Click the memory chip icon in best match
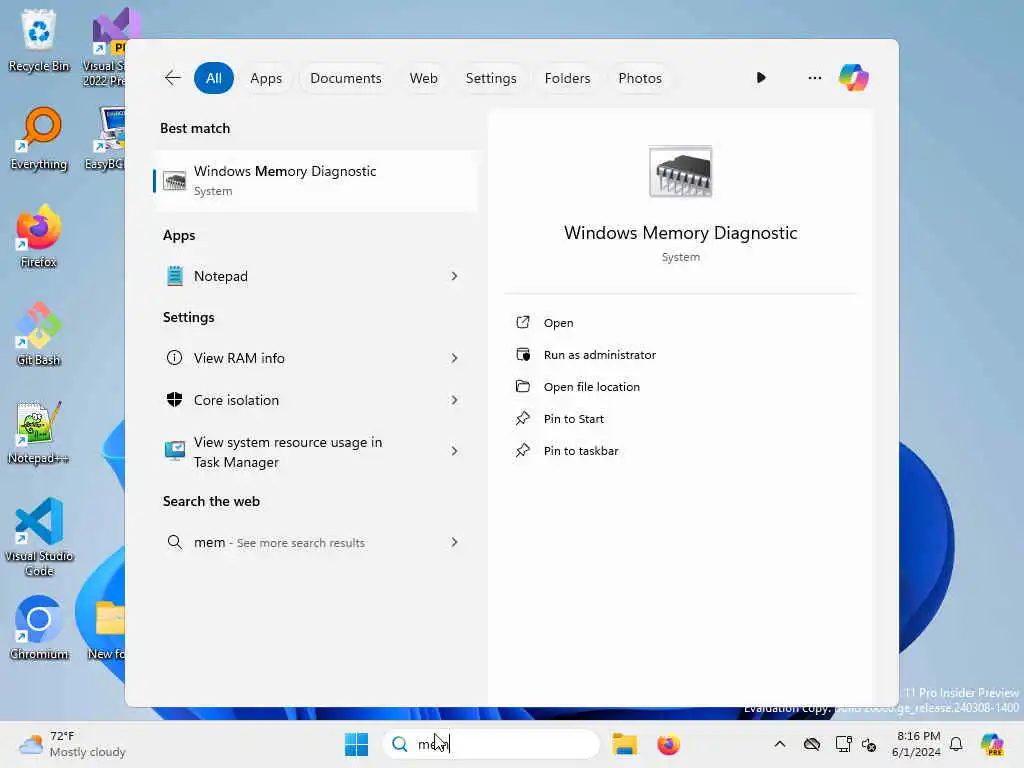 pyautogui.click(x=174, y=181)
